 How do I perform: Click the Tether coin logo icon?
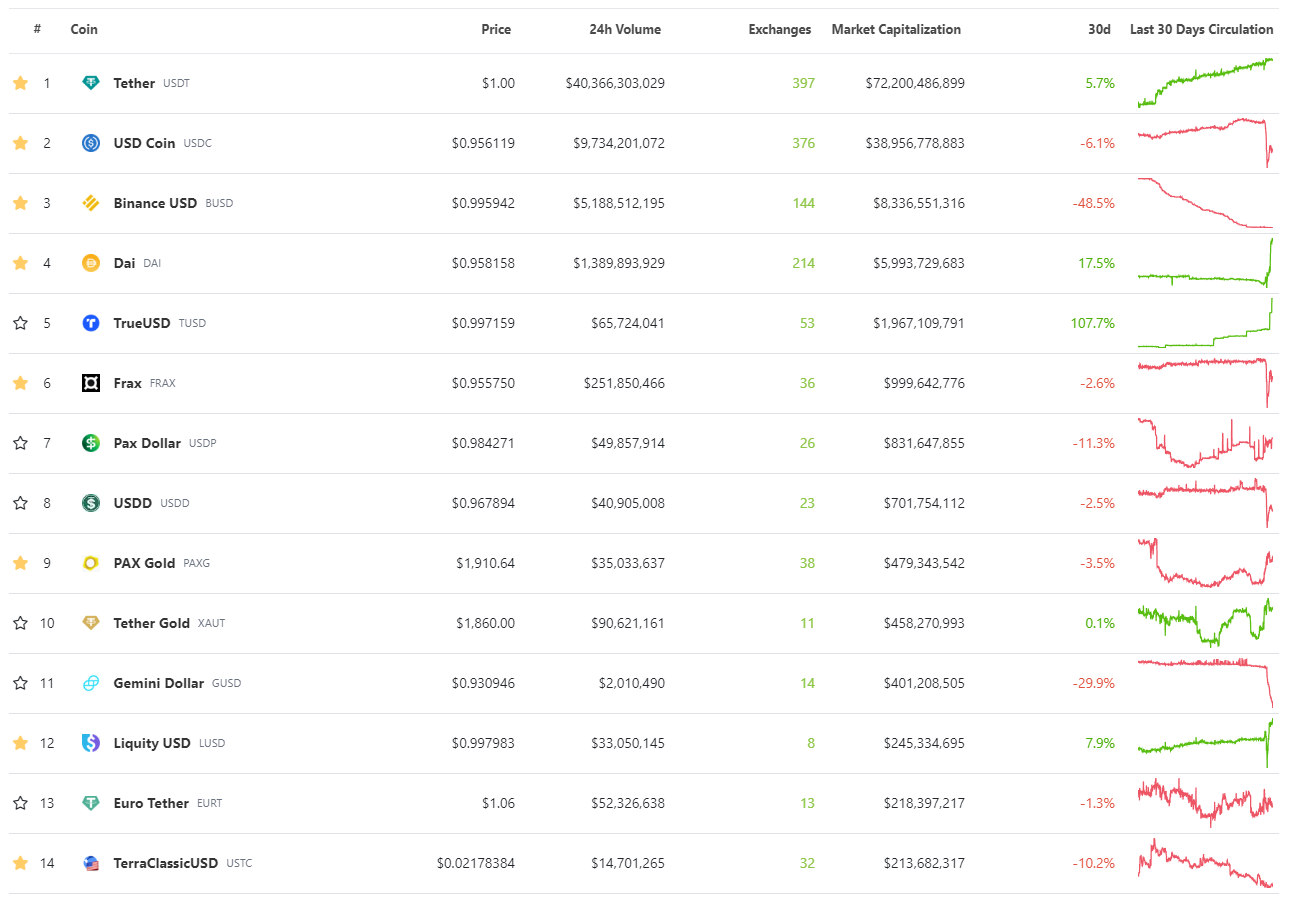coord(91,83)
